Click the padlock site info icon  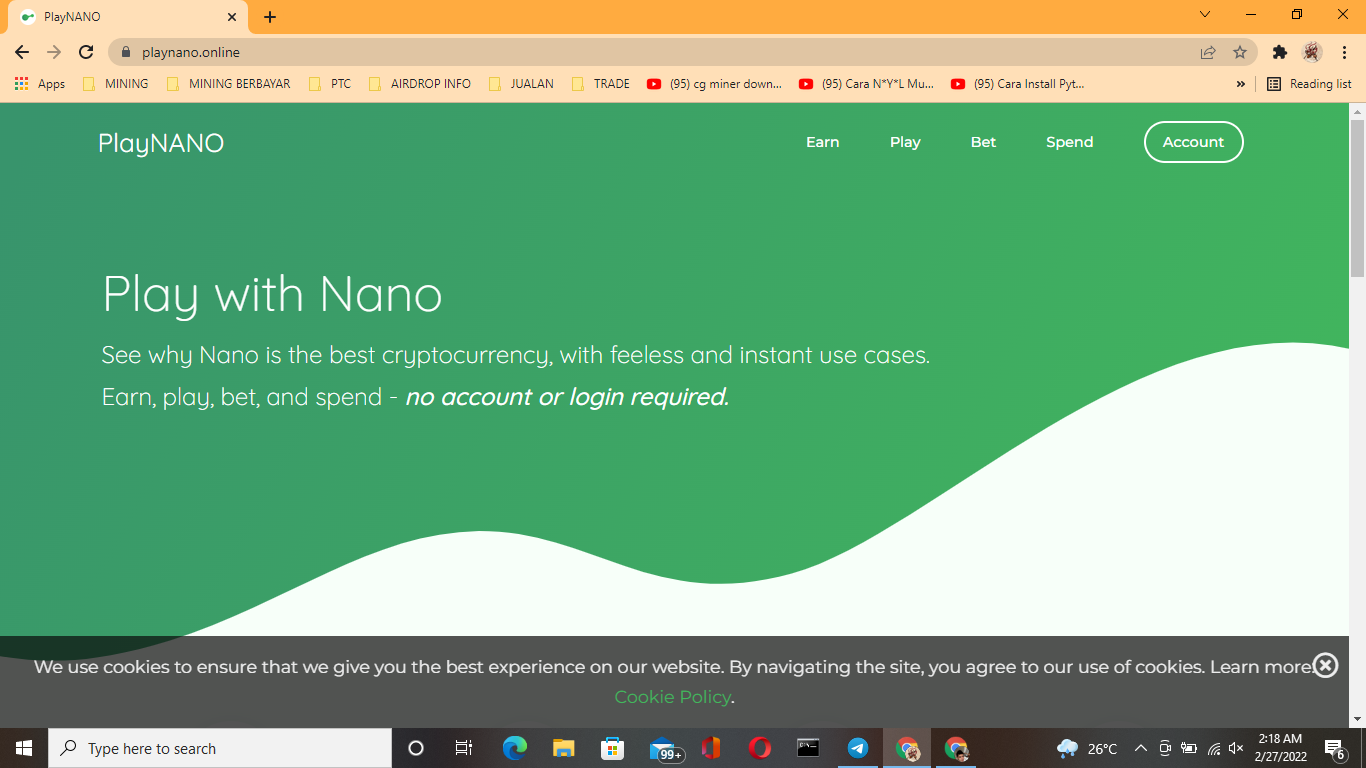(x=126, y=52)
